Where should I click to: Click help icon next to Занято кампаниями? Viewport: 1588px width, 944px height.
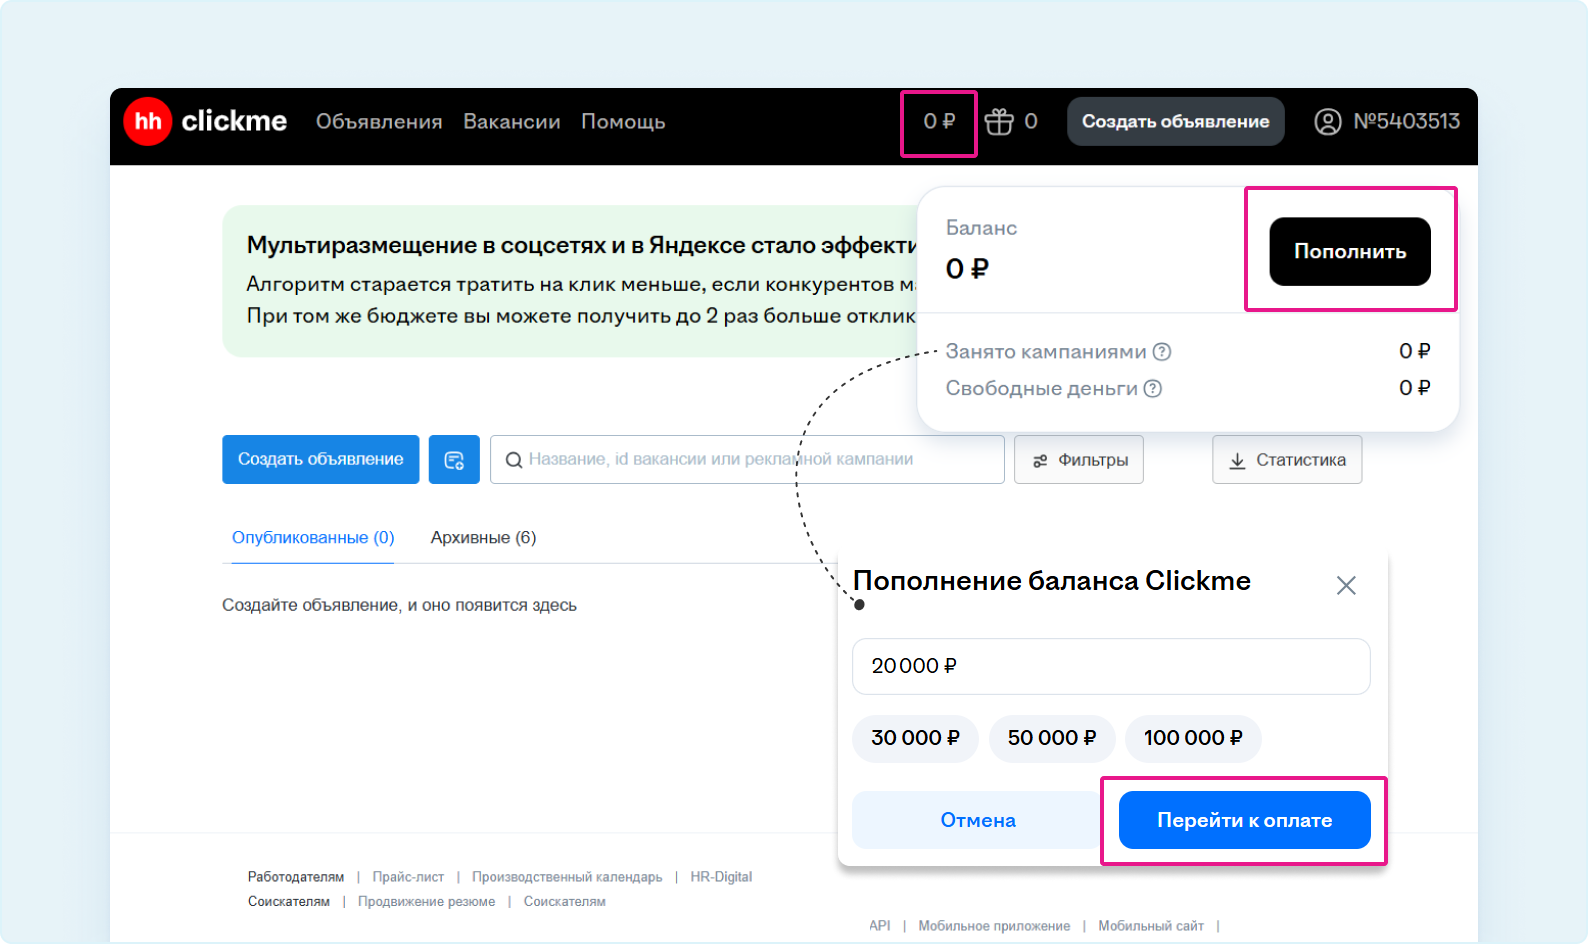(1162, 352)
